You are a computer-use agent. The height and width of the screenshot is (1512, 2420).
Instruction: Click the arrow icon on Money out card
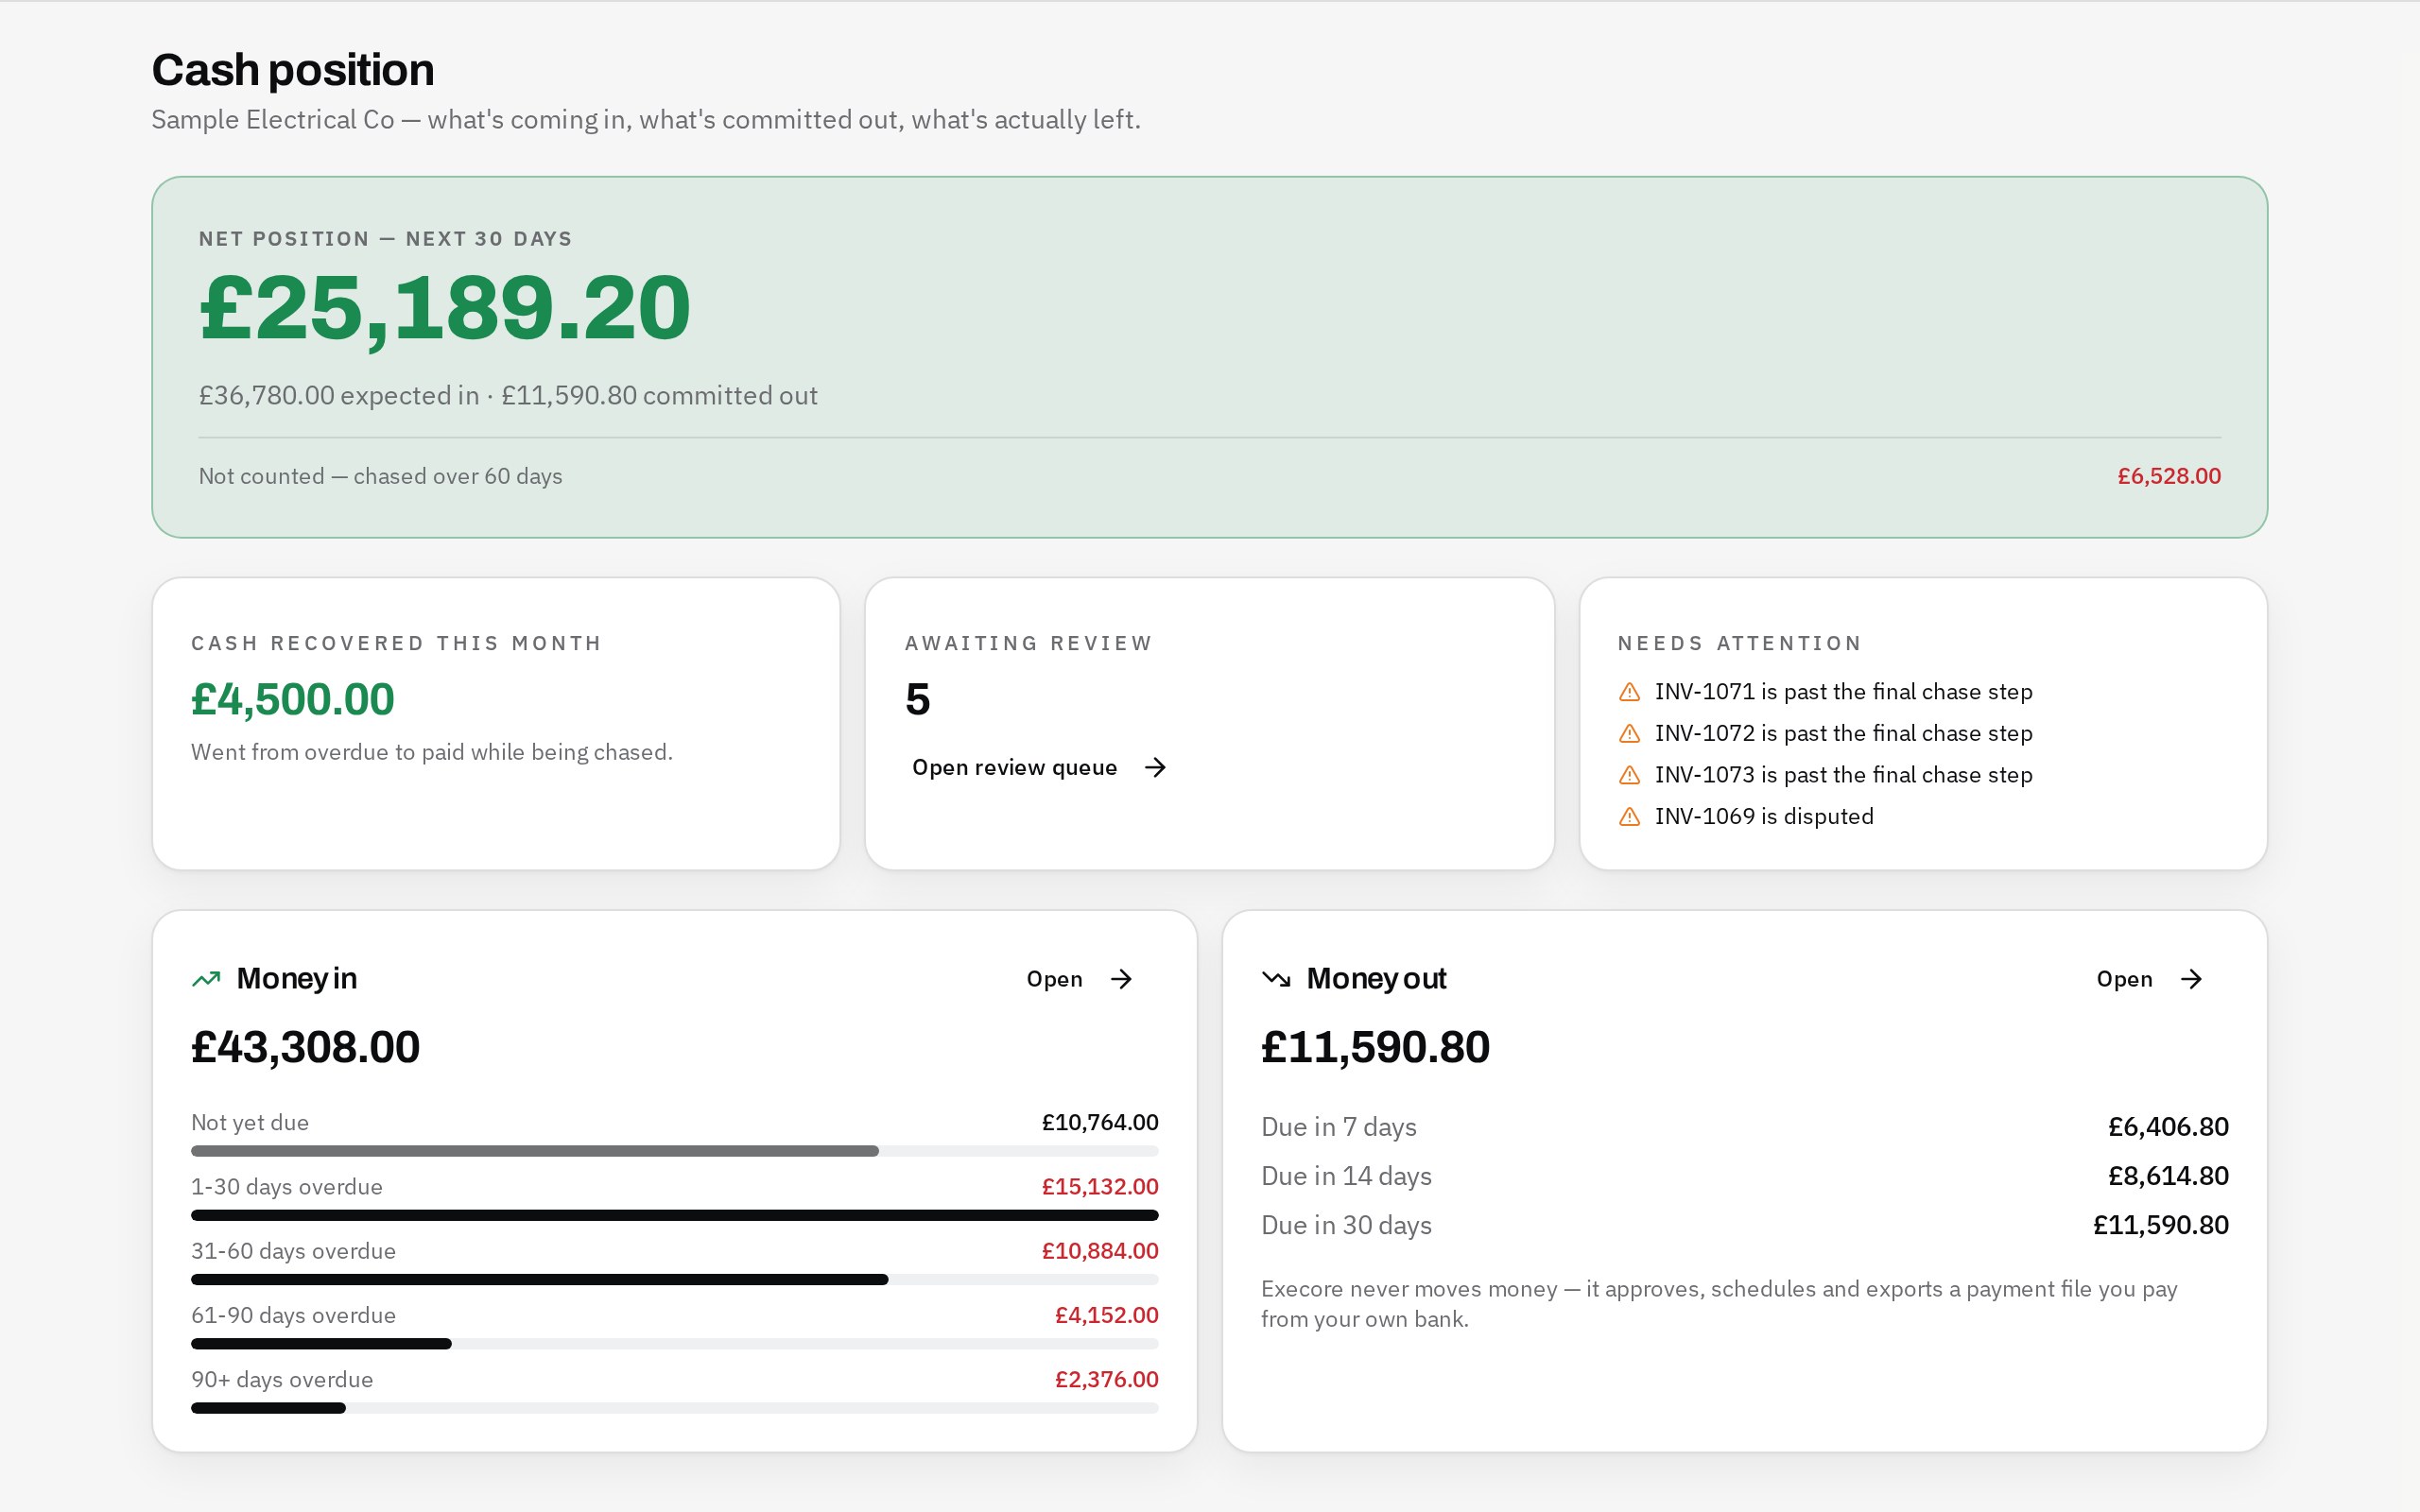coord(2192,979)
